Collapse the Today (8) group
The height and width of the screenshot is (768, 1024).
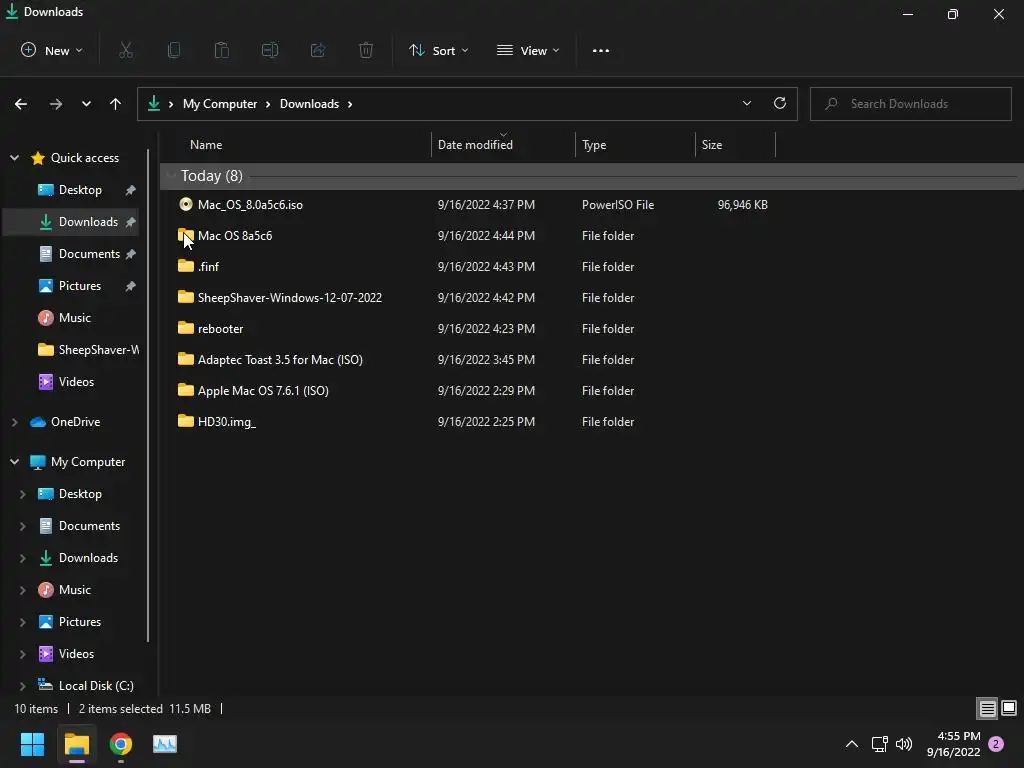point(171,176)
